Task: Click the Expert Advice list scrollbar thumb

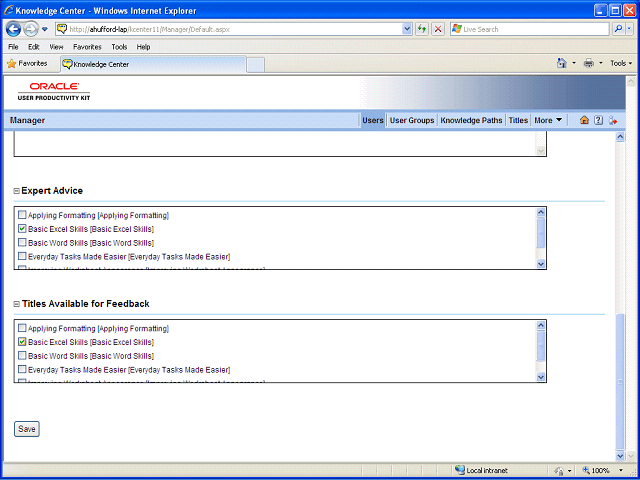Action: 541,233
